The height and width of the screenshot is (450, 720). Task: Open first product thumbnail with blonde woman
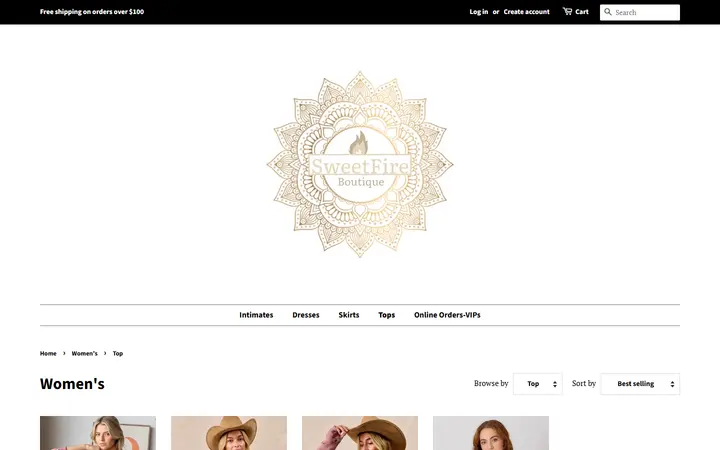point(98,433)
